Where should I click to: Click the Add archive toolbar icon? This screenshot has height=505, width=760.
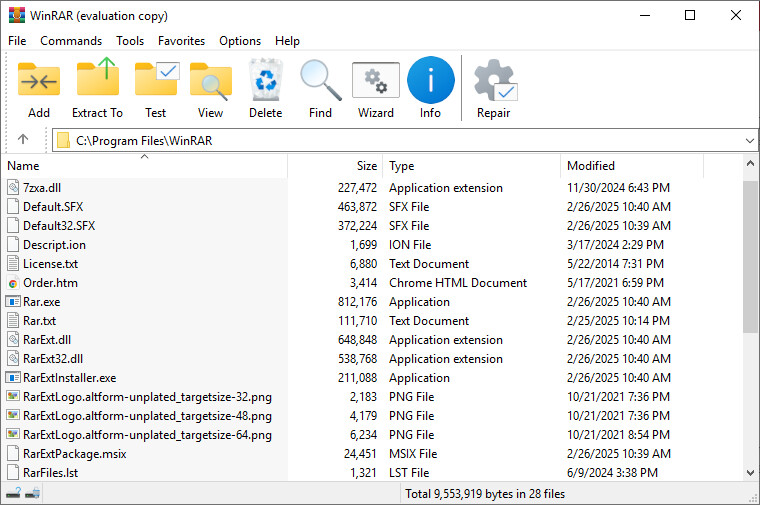click(39, 82)
